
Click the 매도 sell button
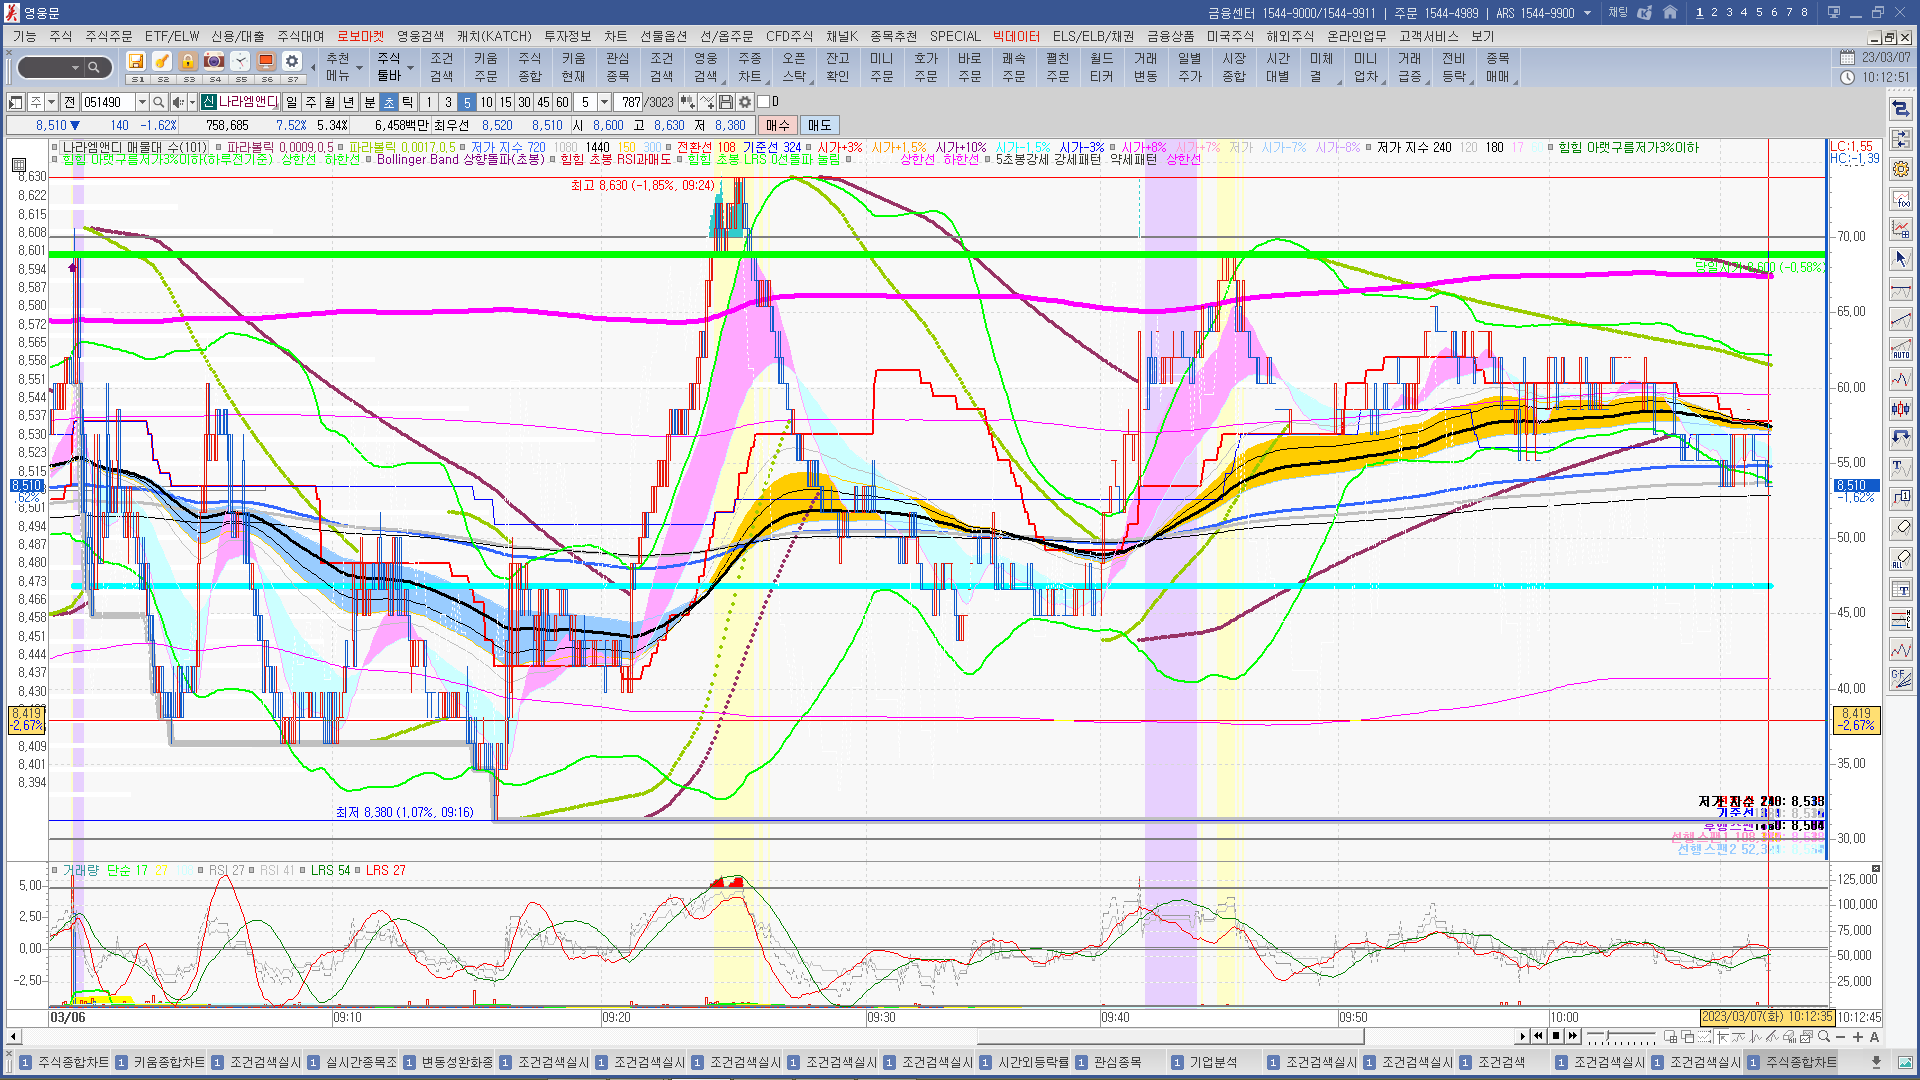click(820, 125)
